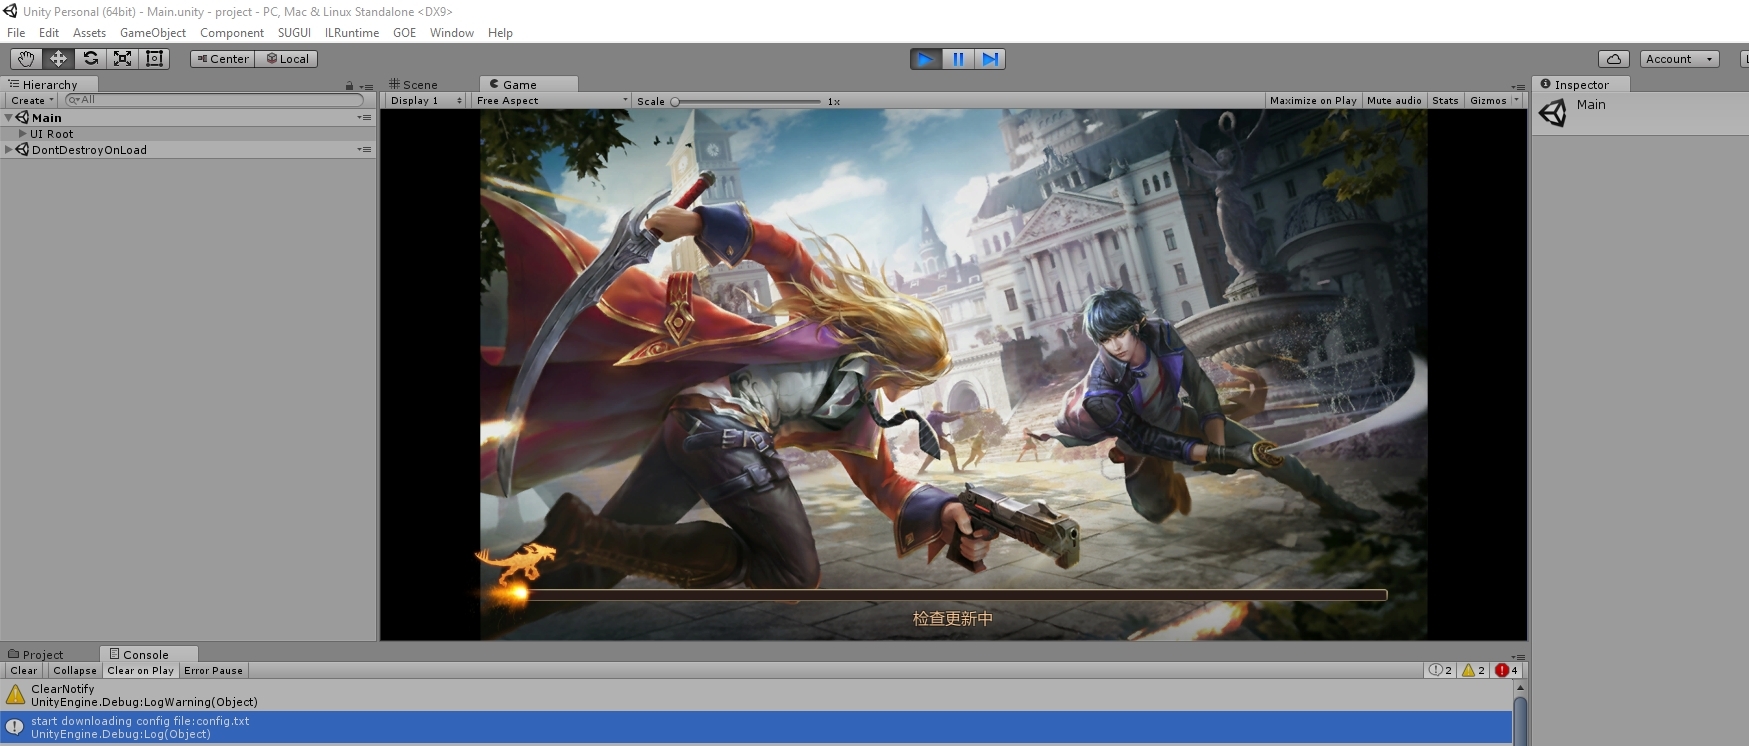1749x746 pixels.
Task: Toggle warning message filter in Console
Action: [x=1473, y=670]
